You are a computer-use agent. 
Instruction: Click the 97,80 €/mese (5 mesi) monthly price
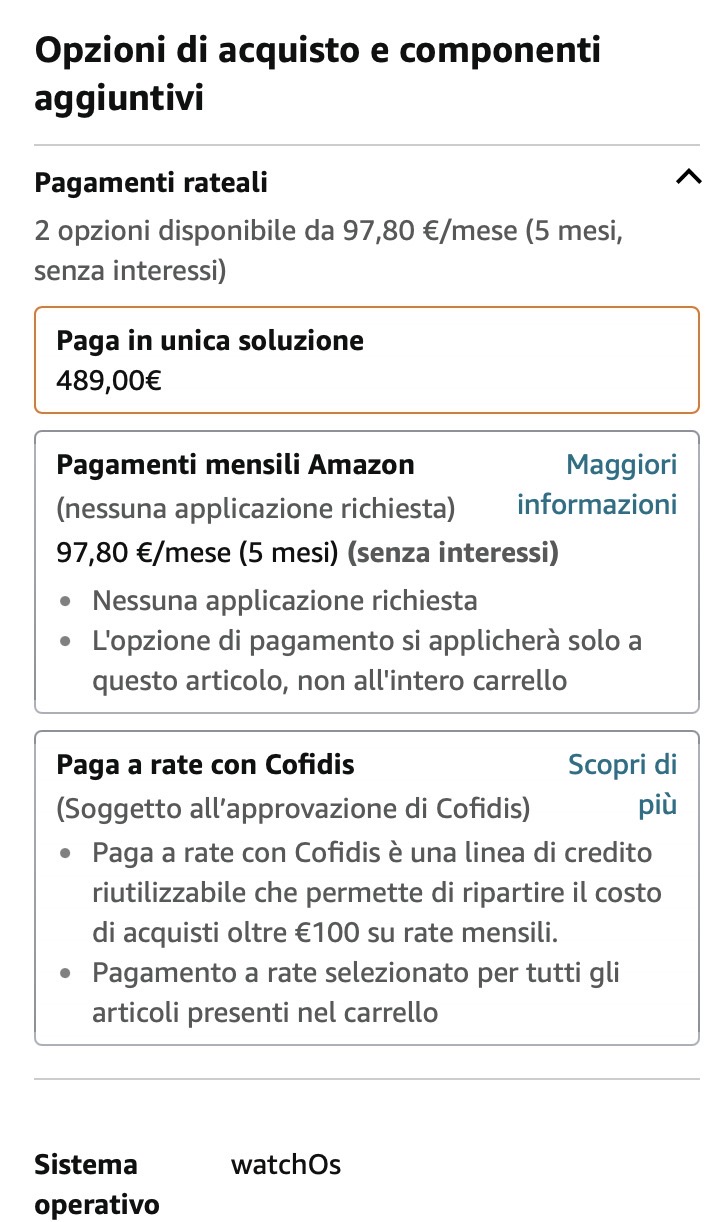[x=197, y=552]
